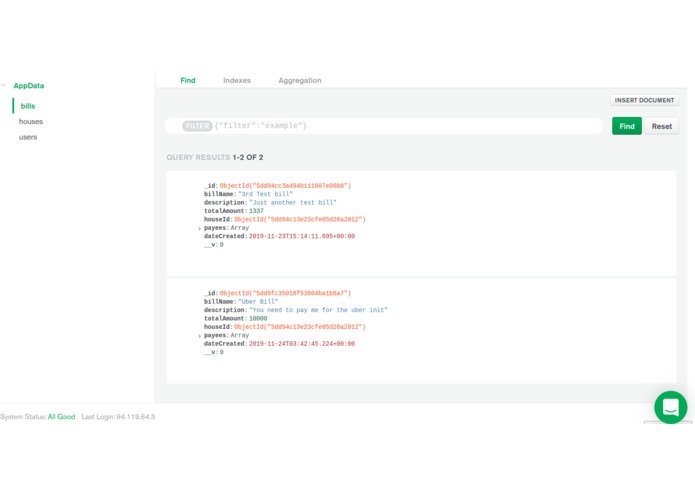Click totalAmount value 10000
Image resolution: width=695 pixels, height=494 pixels.
coord(258,319)
